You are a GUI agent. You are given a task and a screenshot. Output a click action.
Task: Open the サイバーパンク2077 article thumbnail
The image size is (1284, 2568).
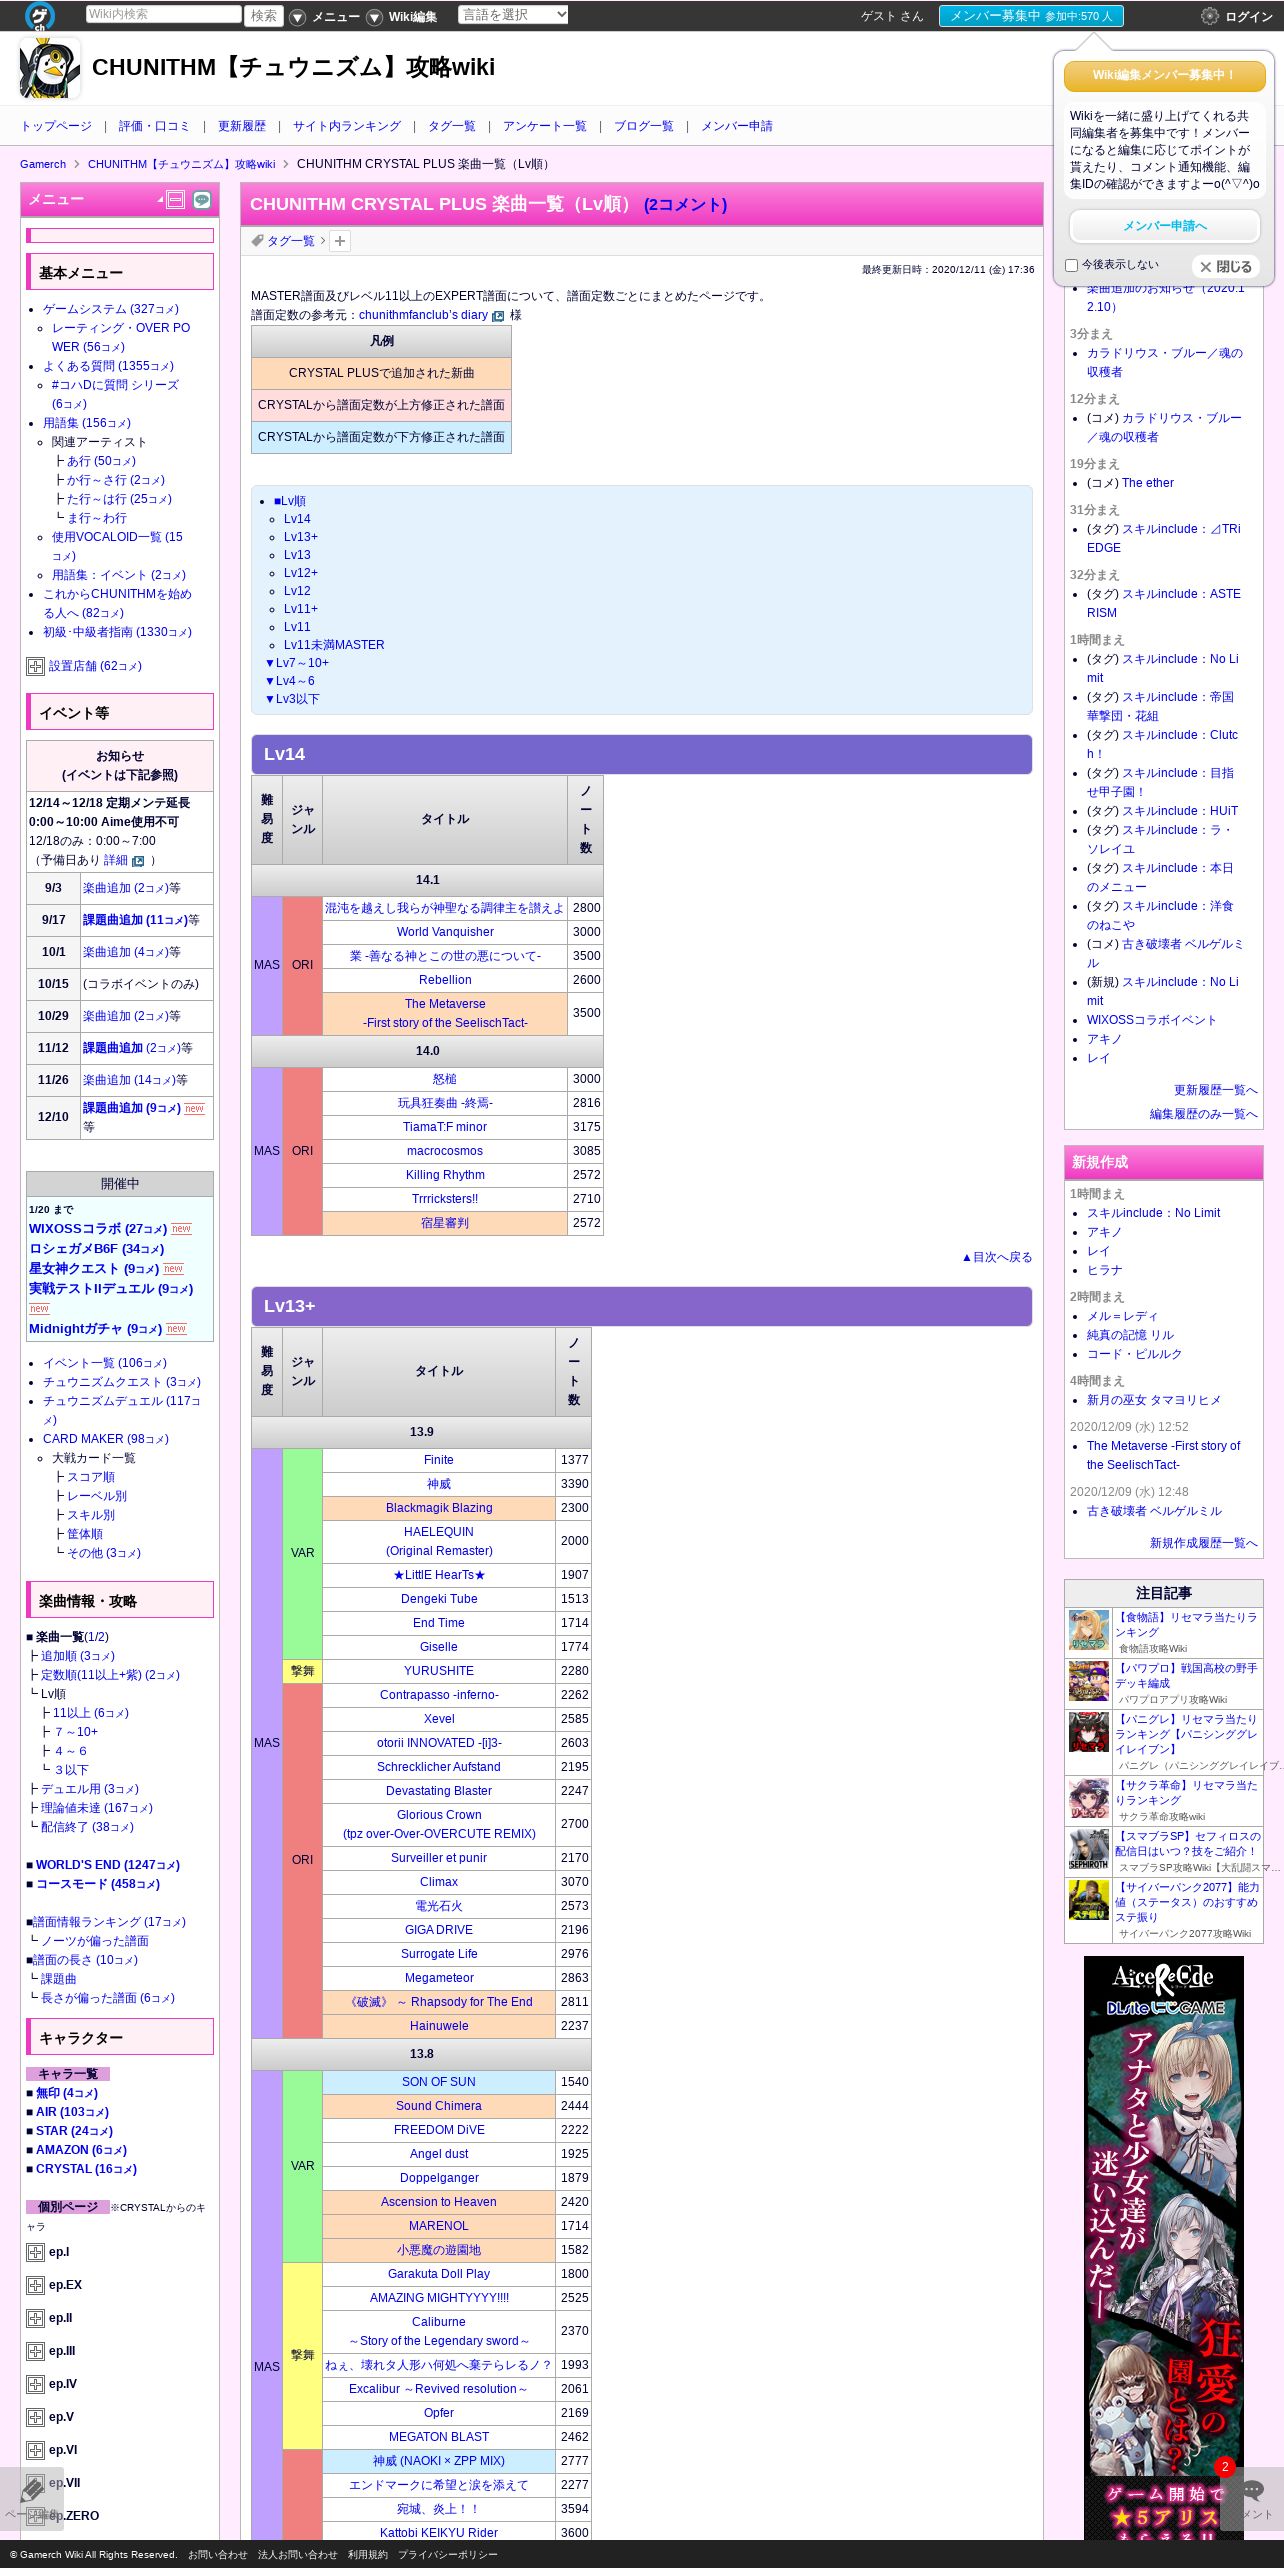point(1089,1900)
